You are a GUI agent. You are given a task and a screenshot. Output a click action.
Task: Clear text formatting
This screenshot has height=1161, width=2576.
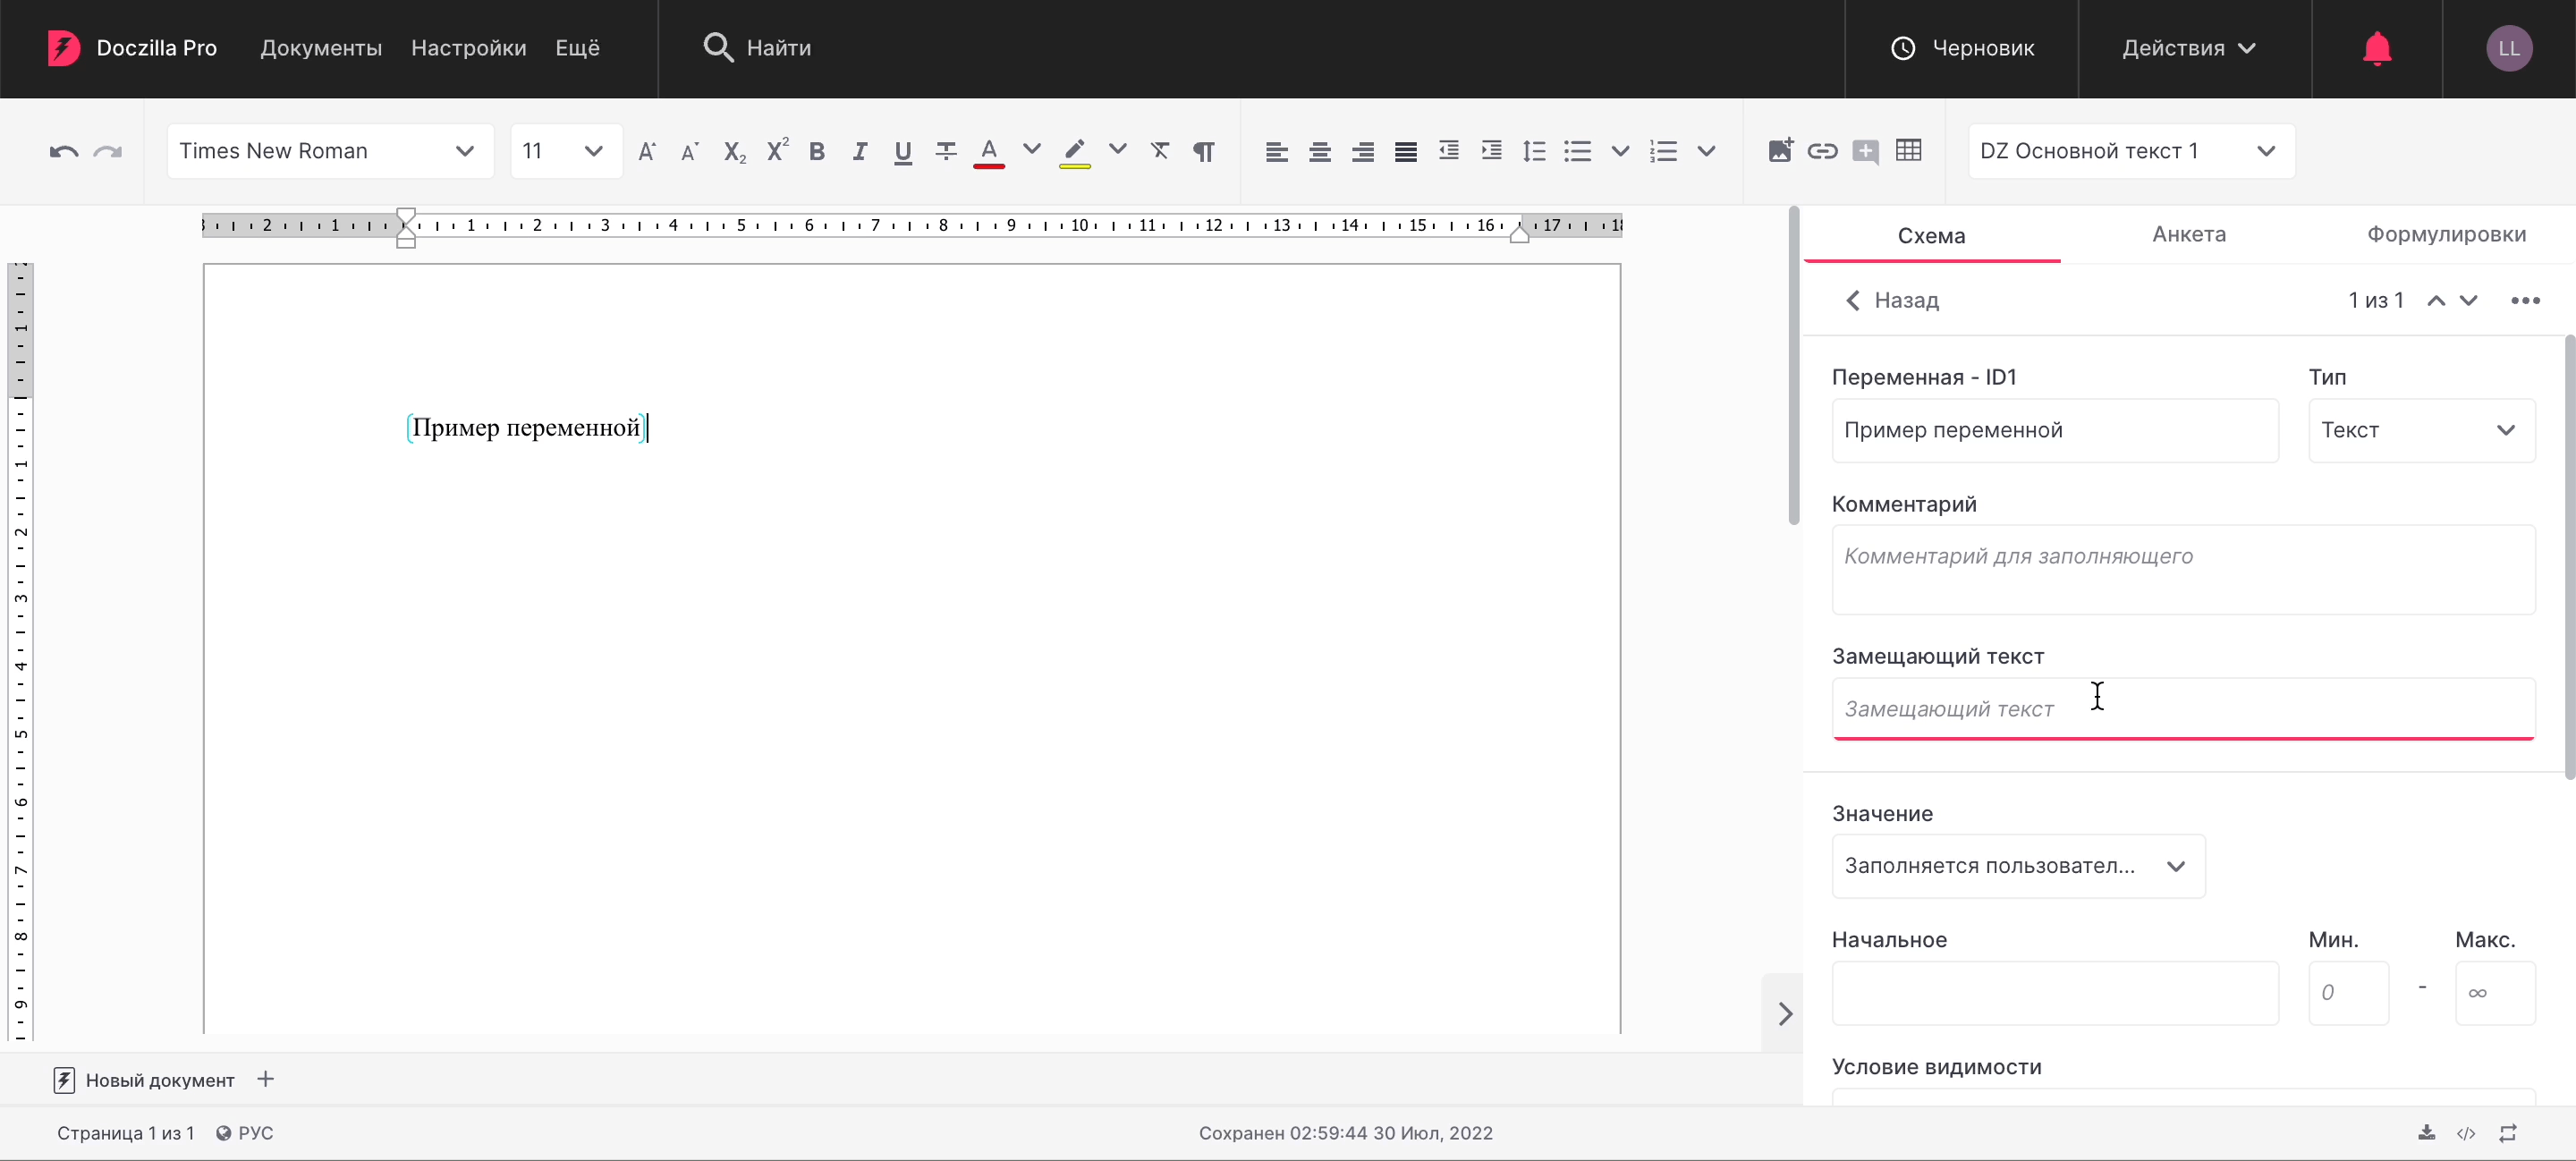(1160, 151)
